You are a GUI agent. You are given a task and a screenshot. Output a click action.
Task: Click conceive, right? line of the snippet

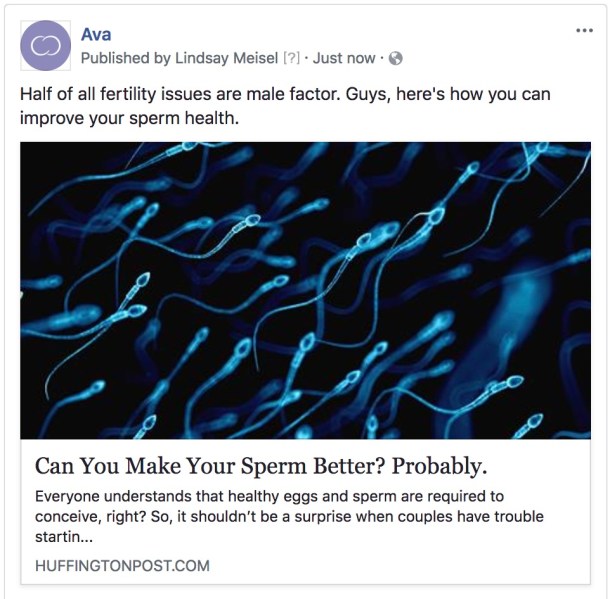289,517
